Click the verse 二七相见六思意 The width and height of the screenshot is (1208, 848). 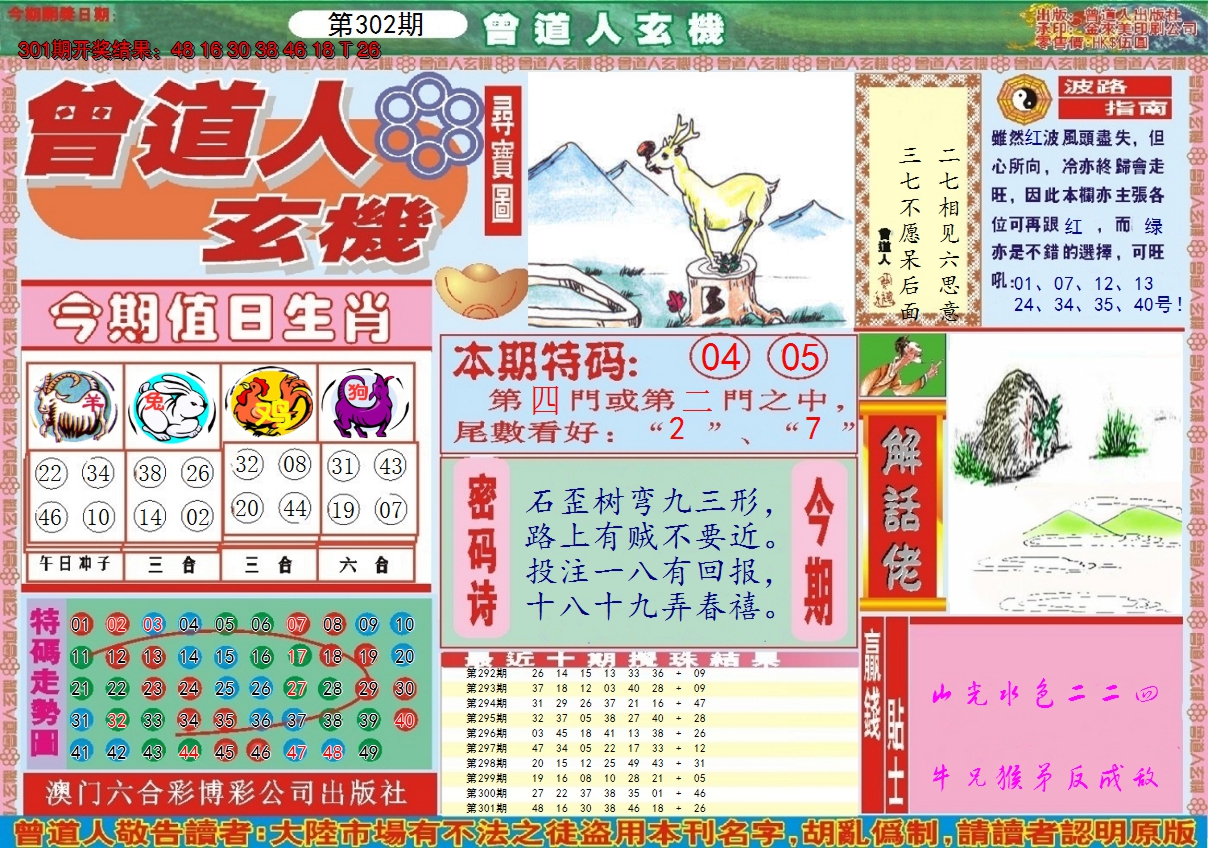(x=949, y=233)
